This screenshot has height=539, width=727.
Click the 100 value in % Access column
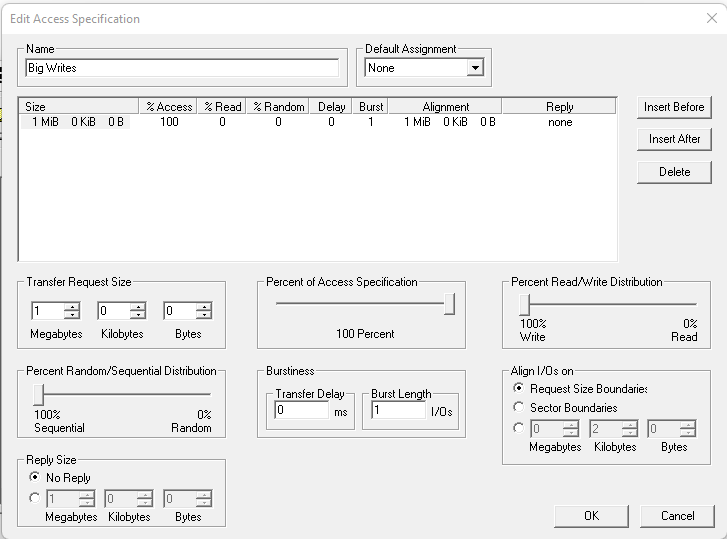pyautogui.click(x=169, y=122)
